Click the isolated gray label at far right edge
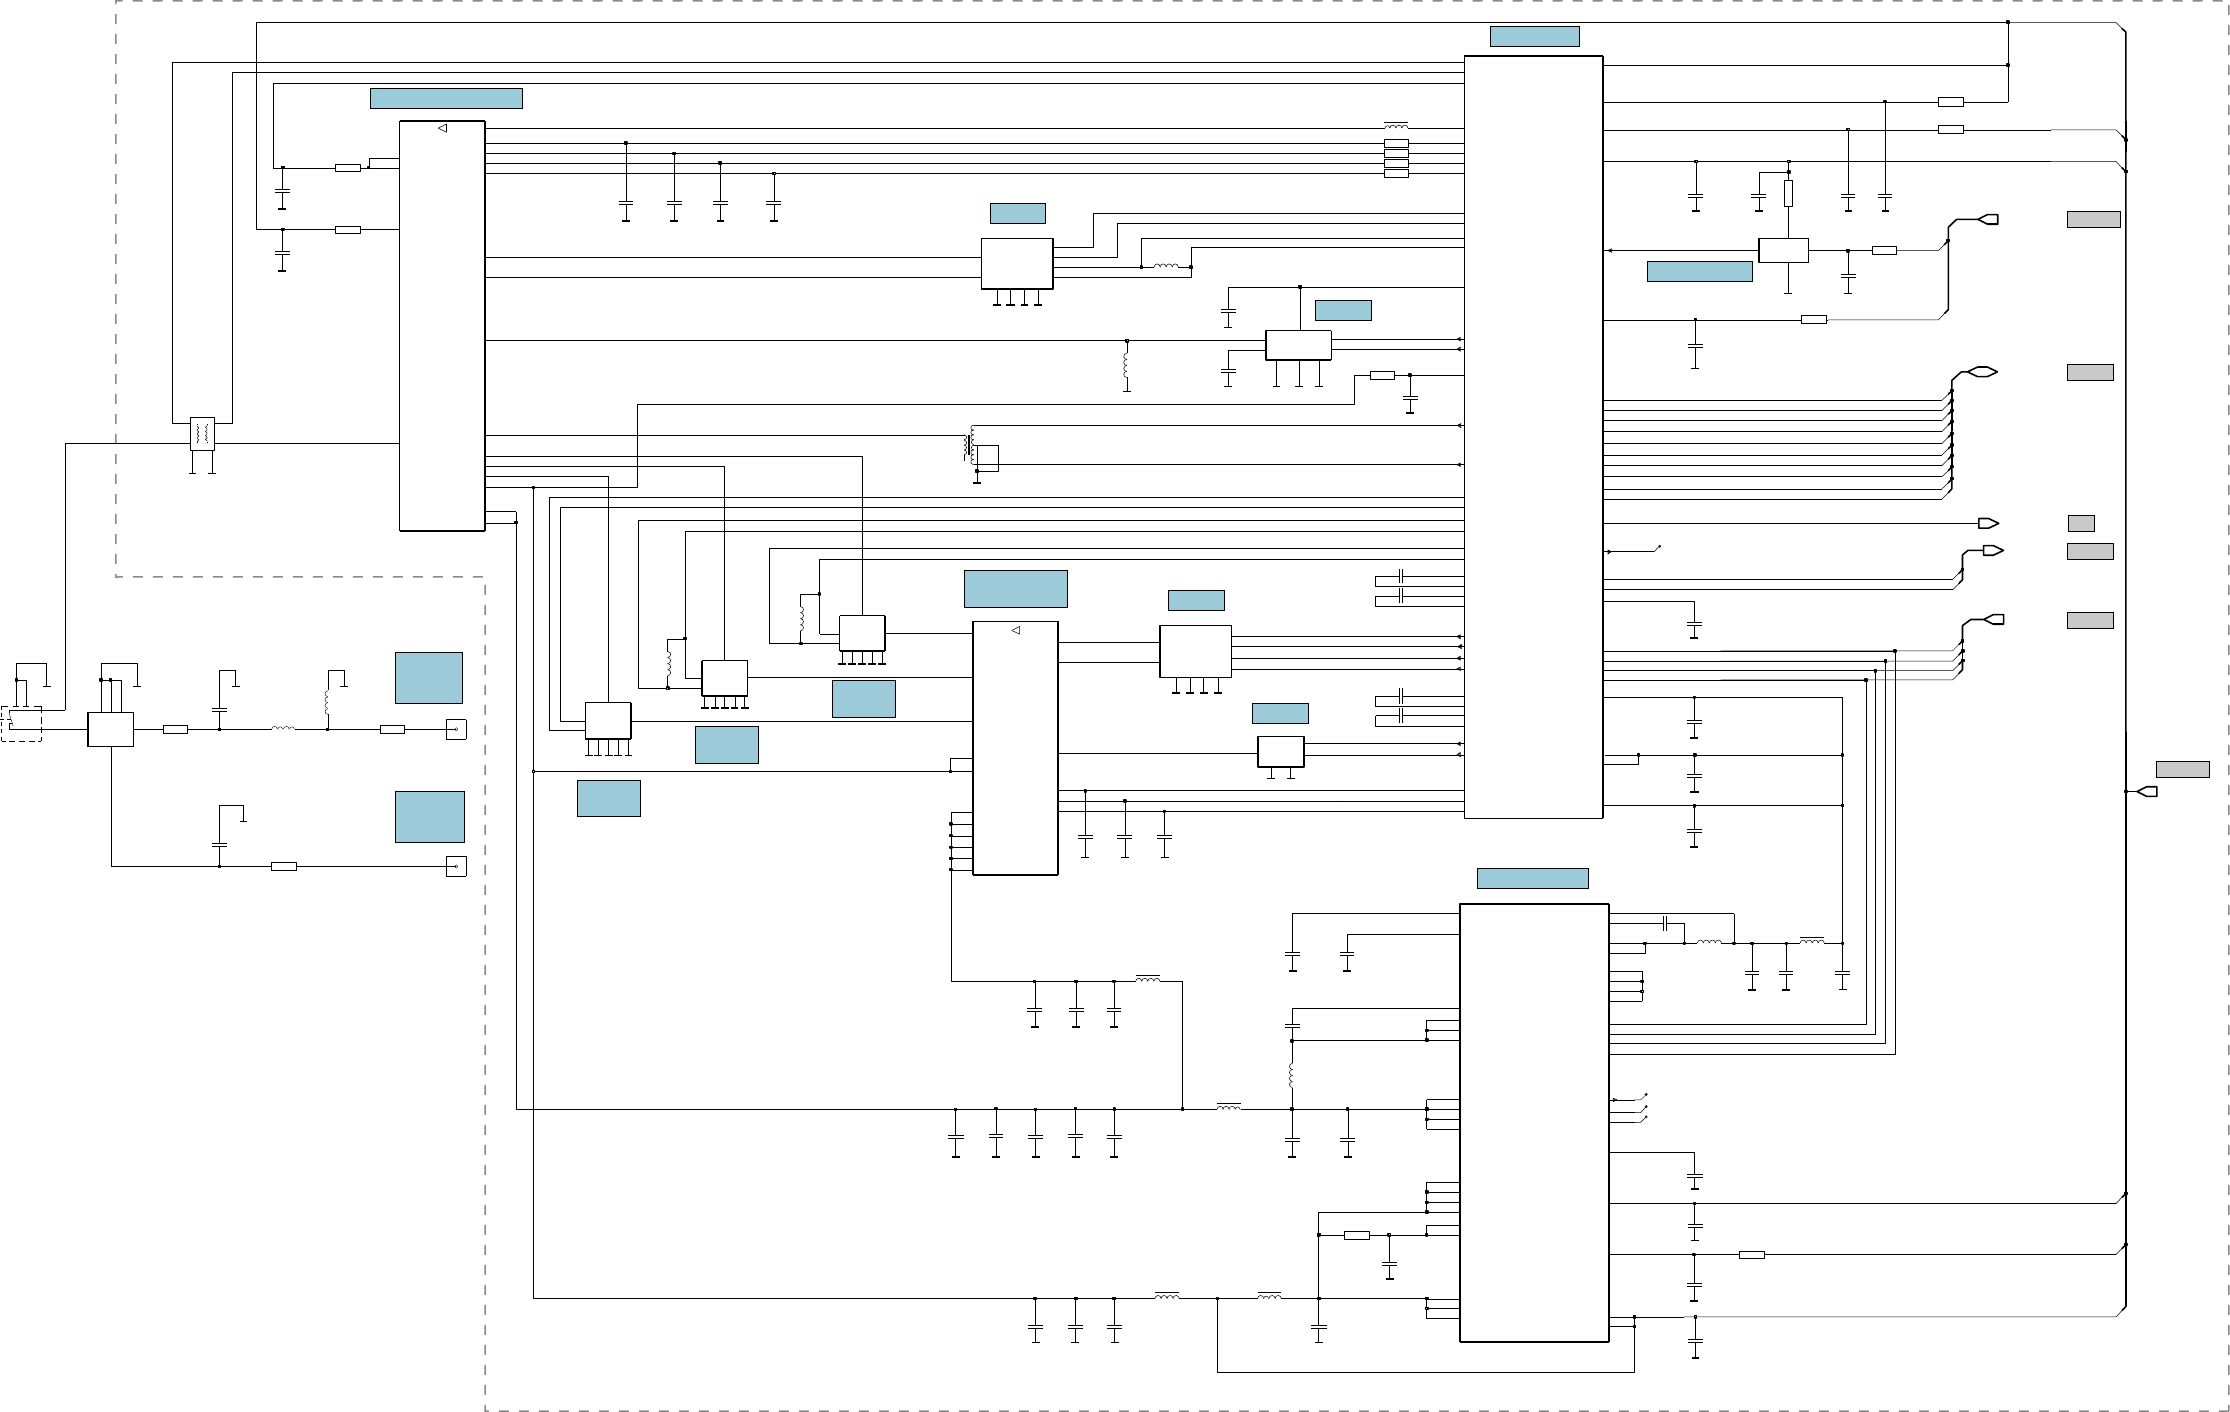 click(x=2182, y=769)
